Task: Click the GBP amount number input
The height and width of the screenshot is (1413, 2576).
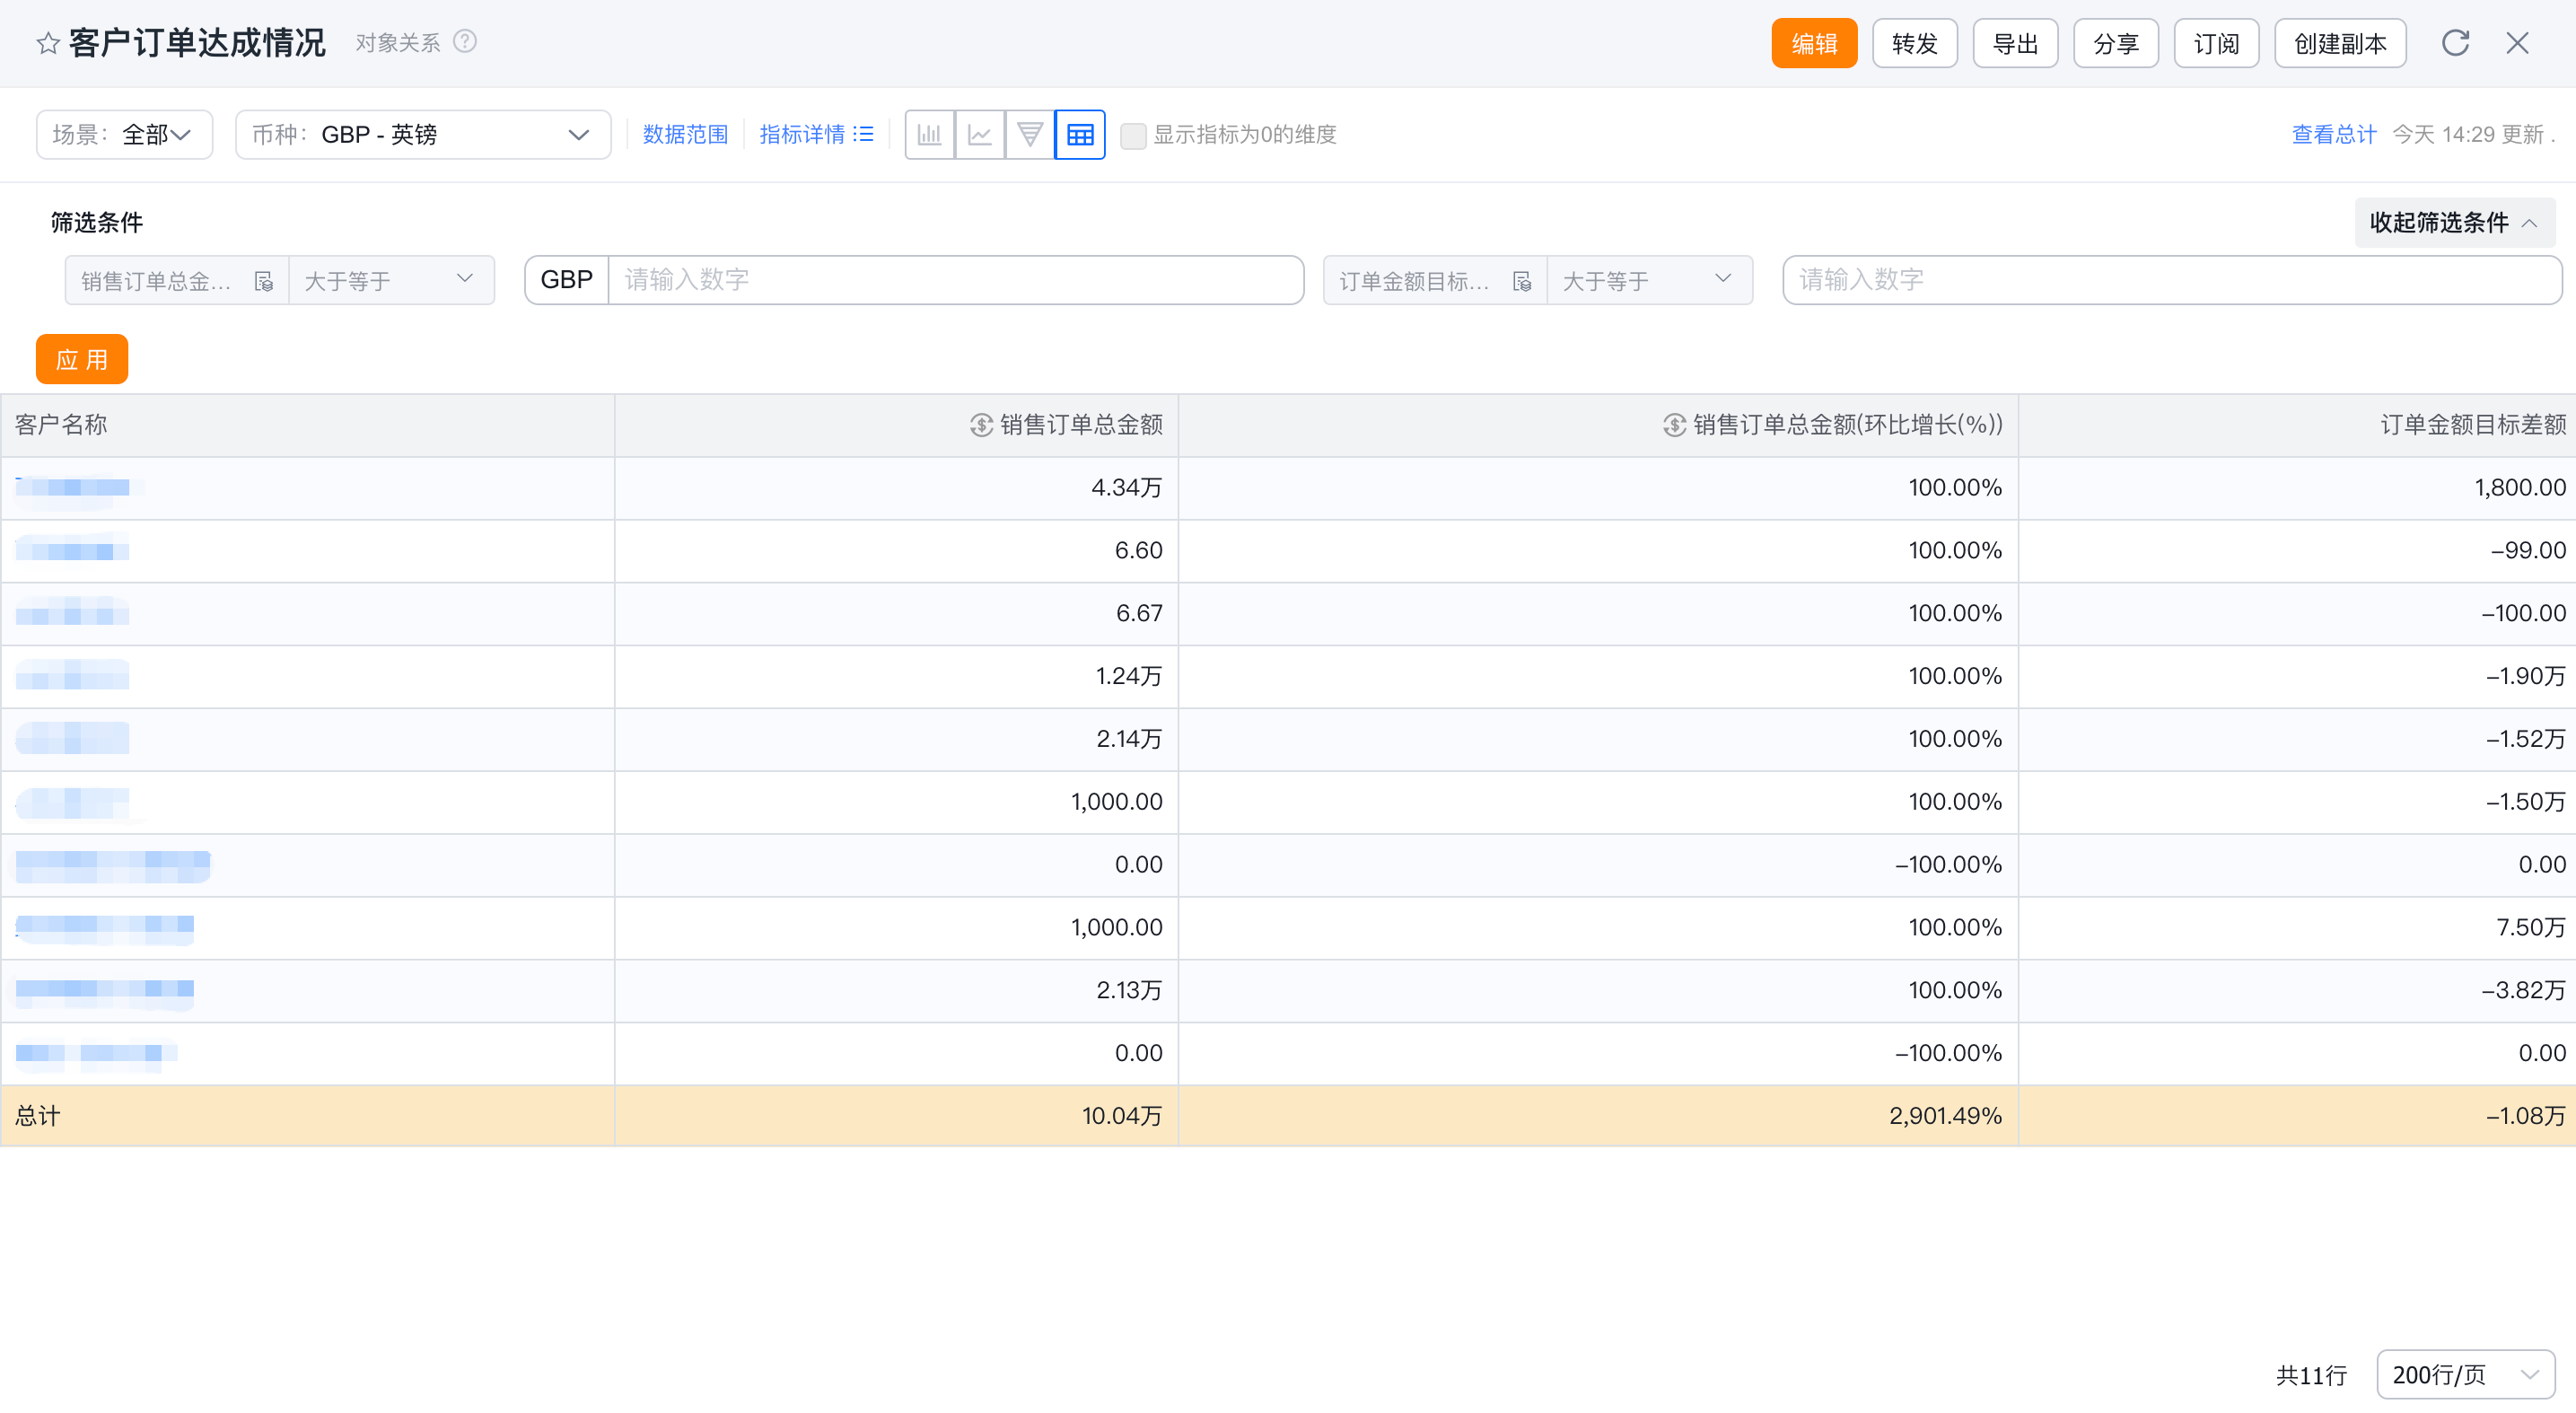Action: pos(955,280)
